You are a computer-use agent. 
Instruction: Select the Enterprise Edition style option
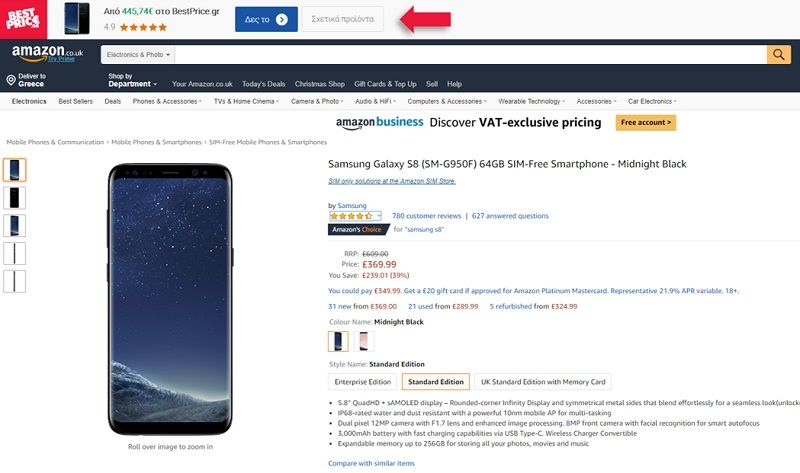[360, 382]
